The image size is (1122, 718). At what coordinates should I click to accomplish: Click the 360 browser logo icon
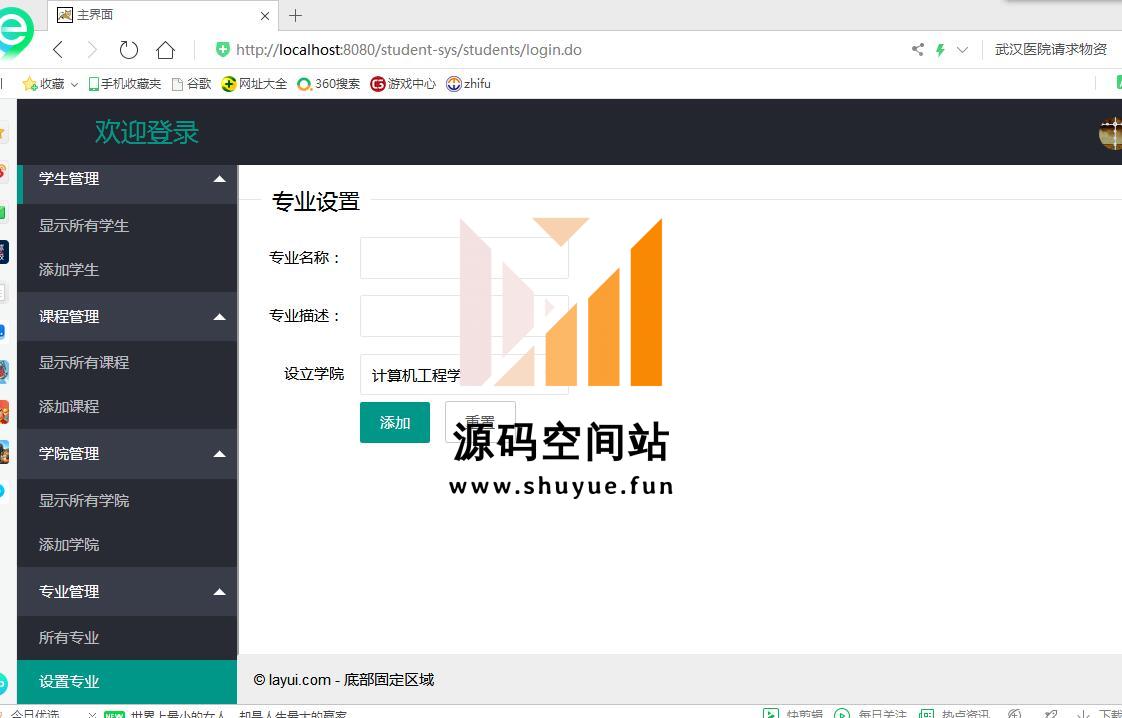click(16, 32)
